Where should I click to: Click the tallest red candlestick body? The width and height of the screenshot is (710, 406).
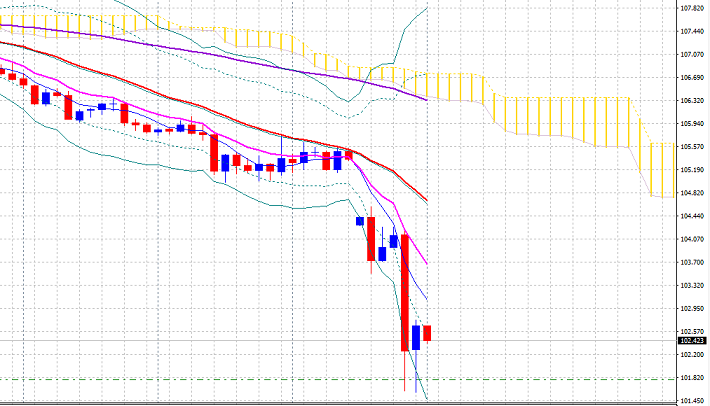(405, 293)
